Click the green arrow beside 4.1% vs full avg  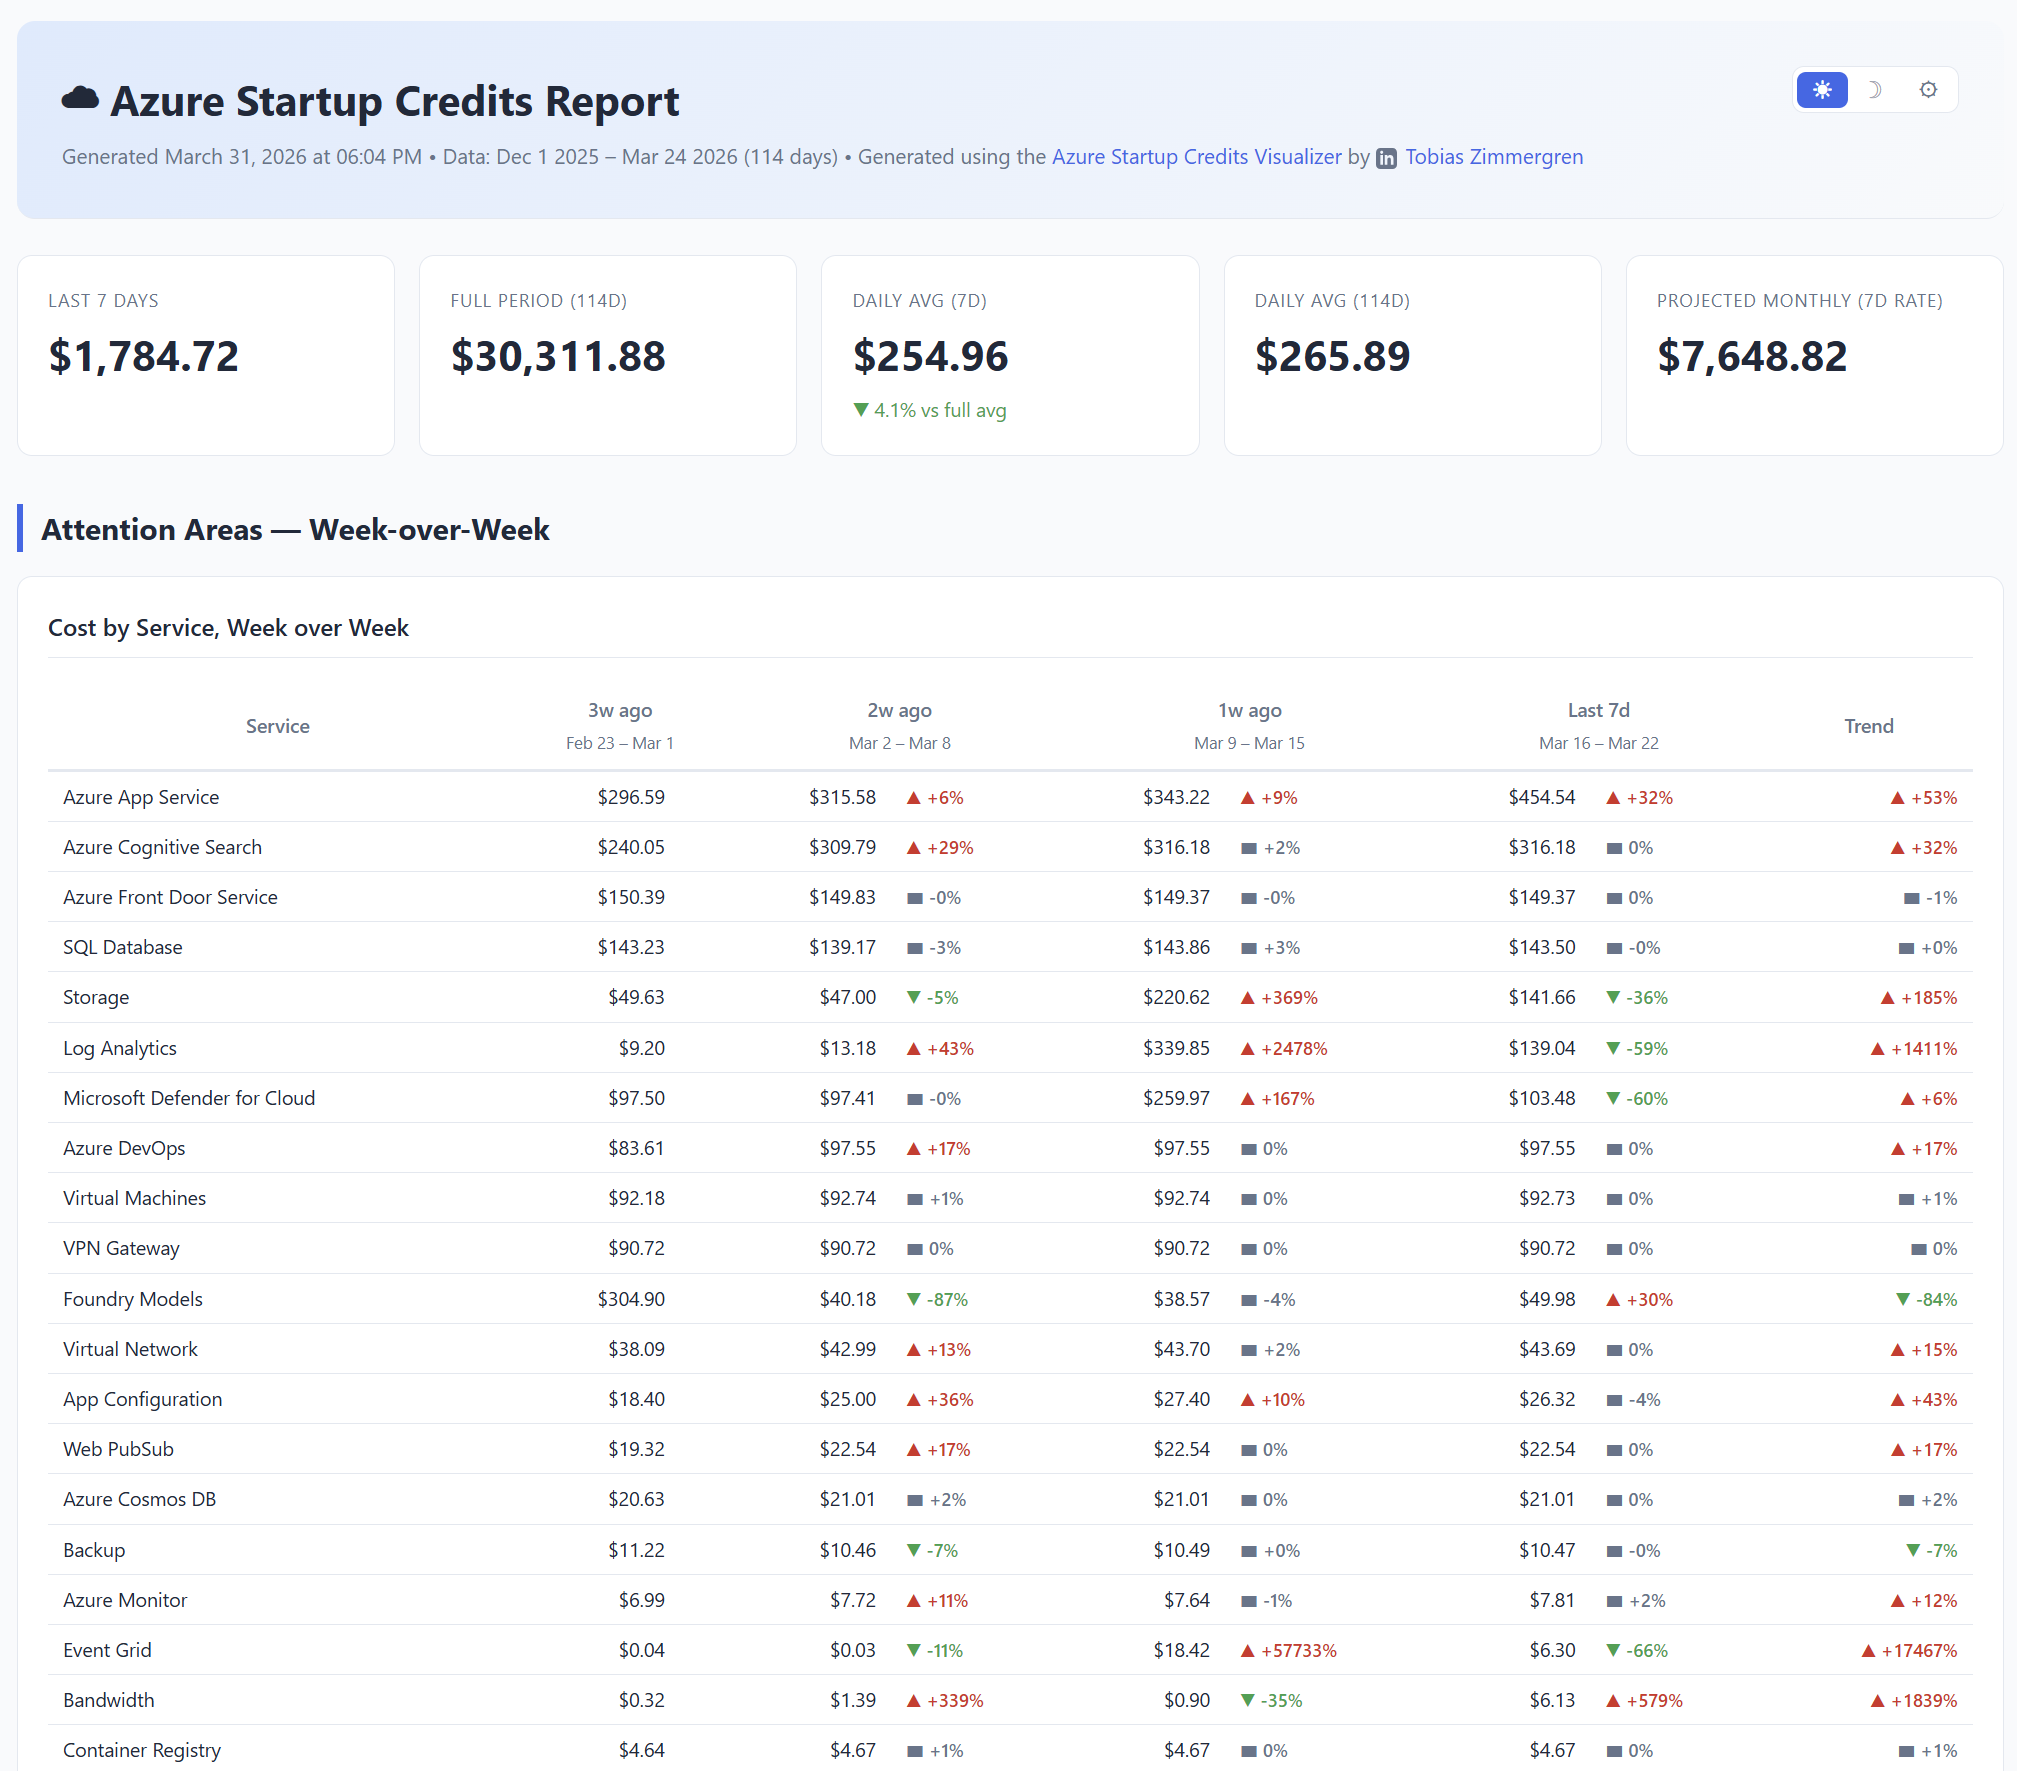[860, 410]
